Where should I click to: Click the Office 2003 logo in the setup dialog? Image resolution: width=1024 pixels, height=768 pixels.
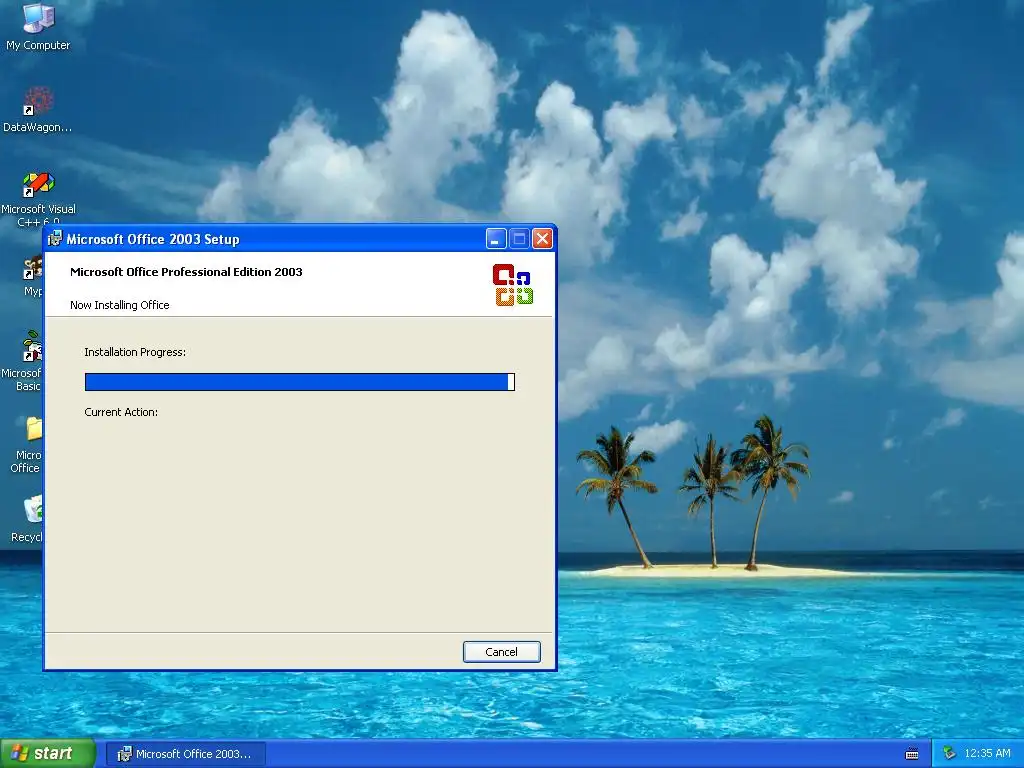pos(513,285)
